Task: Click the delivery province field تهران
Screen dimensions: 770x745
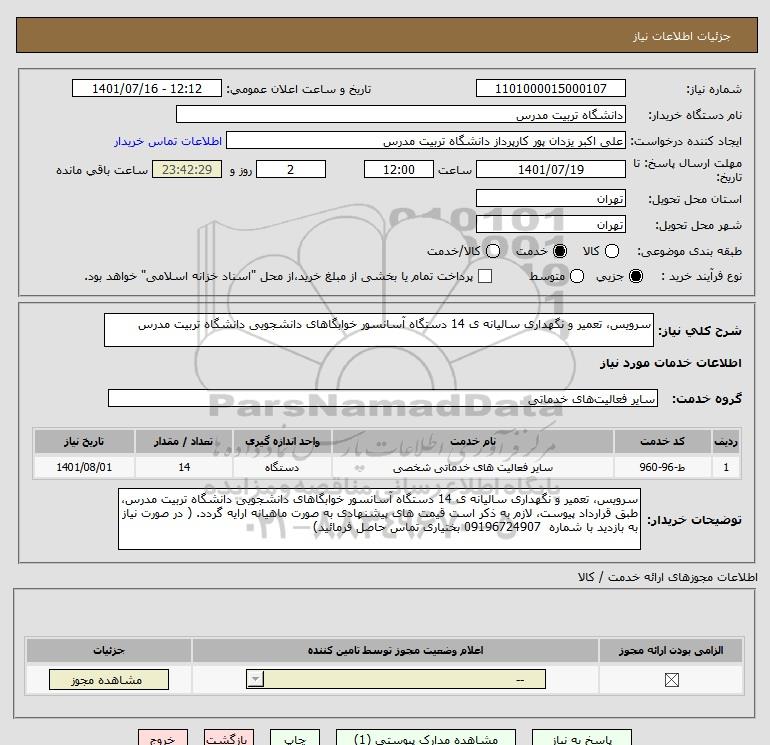Action: coord(550,198)
